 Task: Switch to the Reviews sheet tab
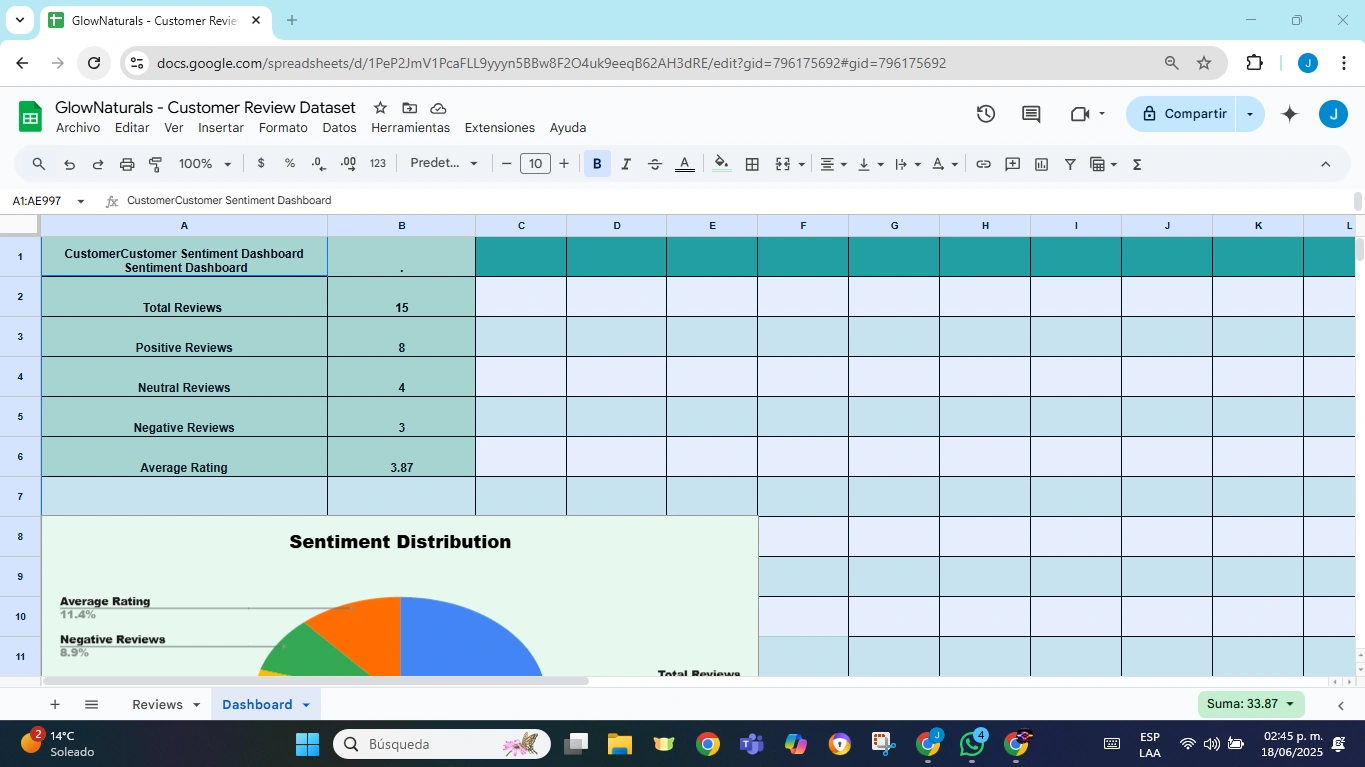tap(157, 705)
